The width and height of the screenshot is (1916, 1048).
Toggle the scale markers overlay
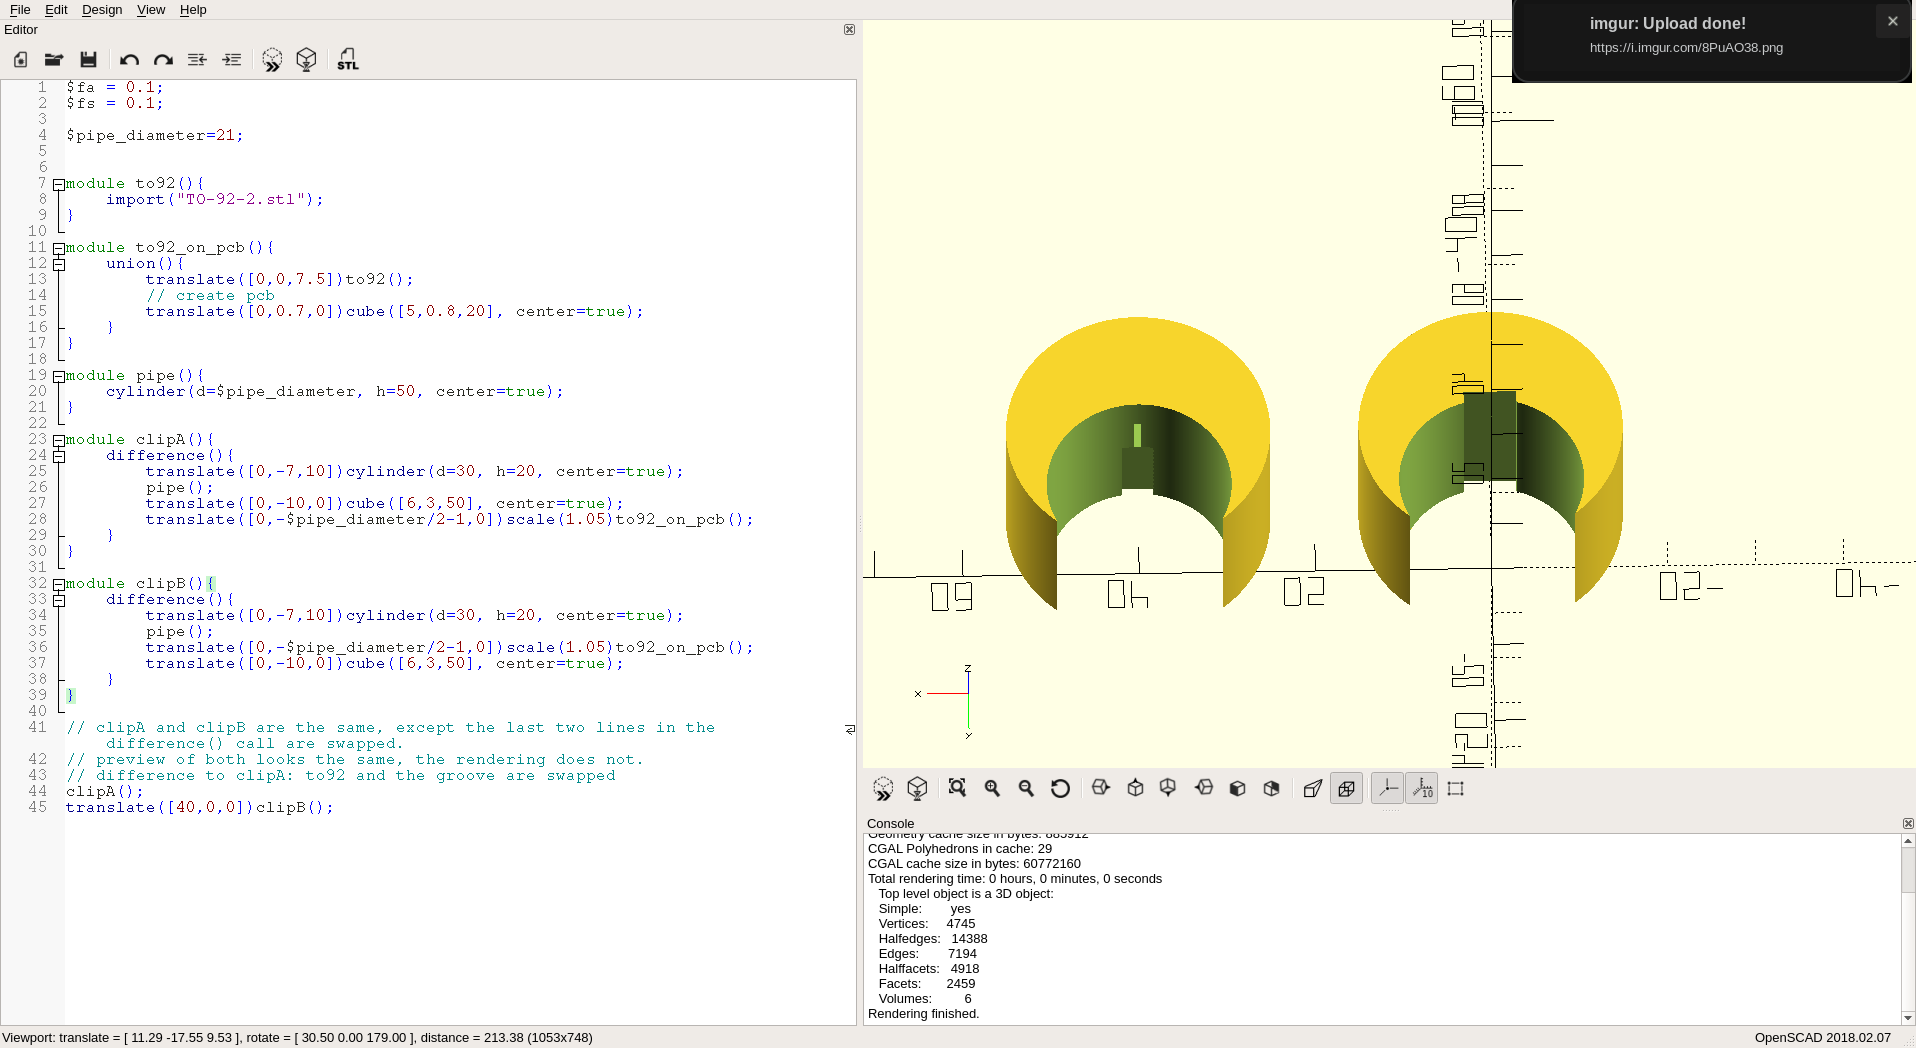tap(1421, 788)
